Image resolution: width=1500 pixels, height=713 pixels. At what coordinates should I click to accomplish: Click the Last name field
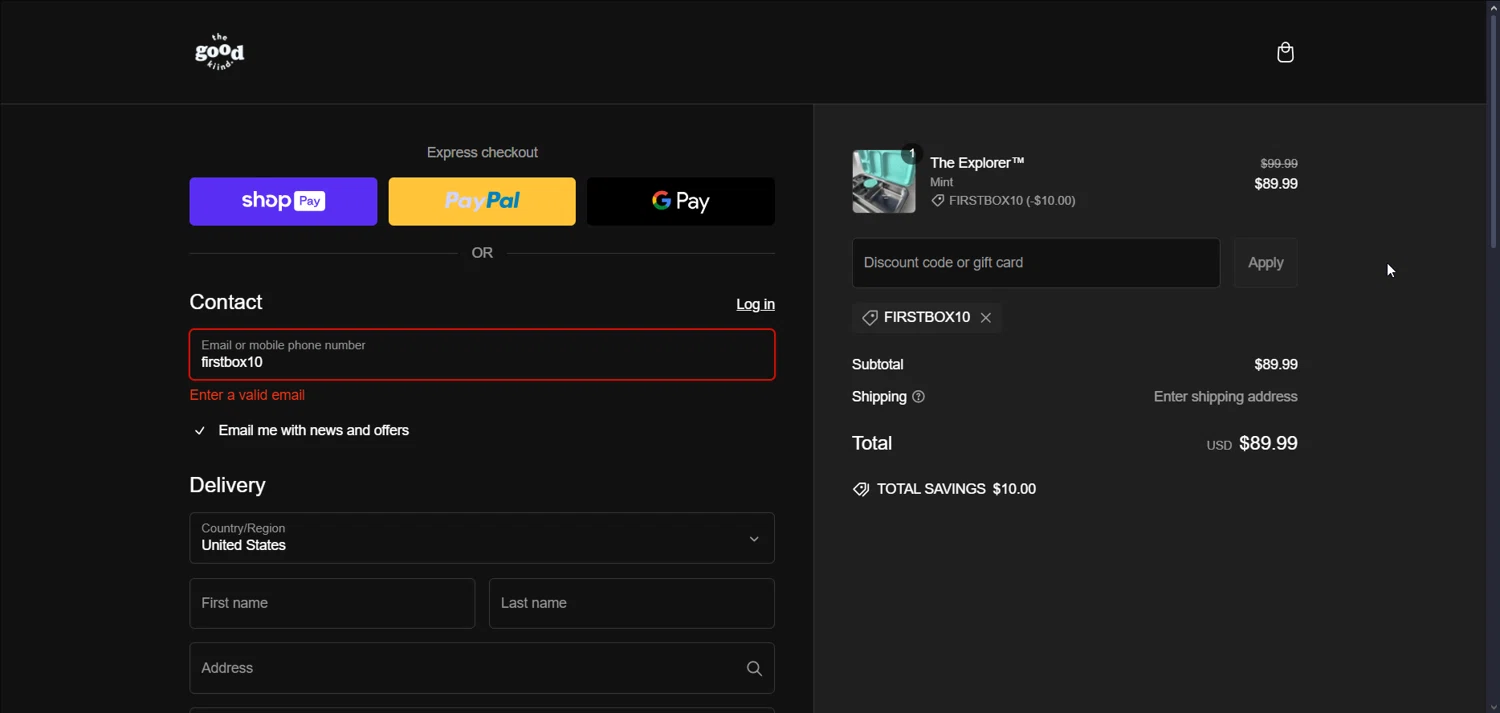632,603
